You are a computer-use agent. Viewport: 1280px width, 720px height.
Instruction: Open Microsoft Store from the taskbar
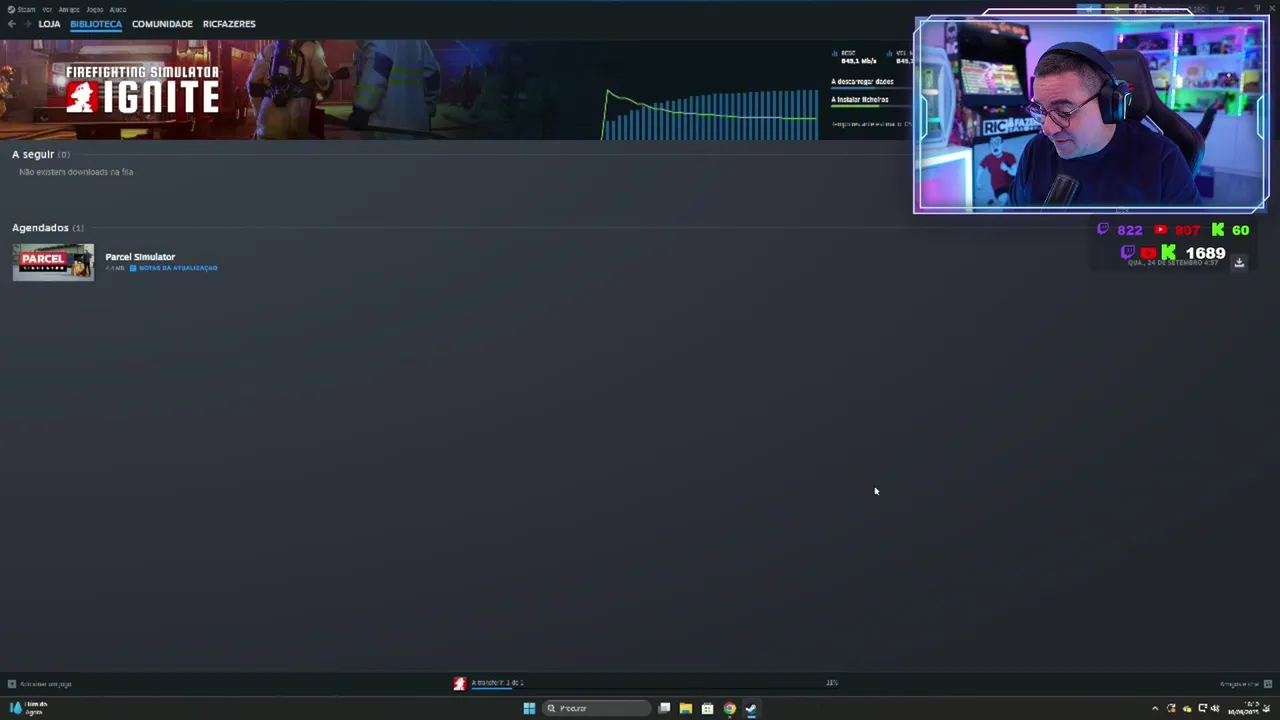pyautogui.click(x=708, y=708)
